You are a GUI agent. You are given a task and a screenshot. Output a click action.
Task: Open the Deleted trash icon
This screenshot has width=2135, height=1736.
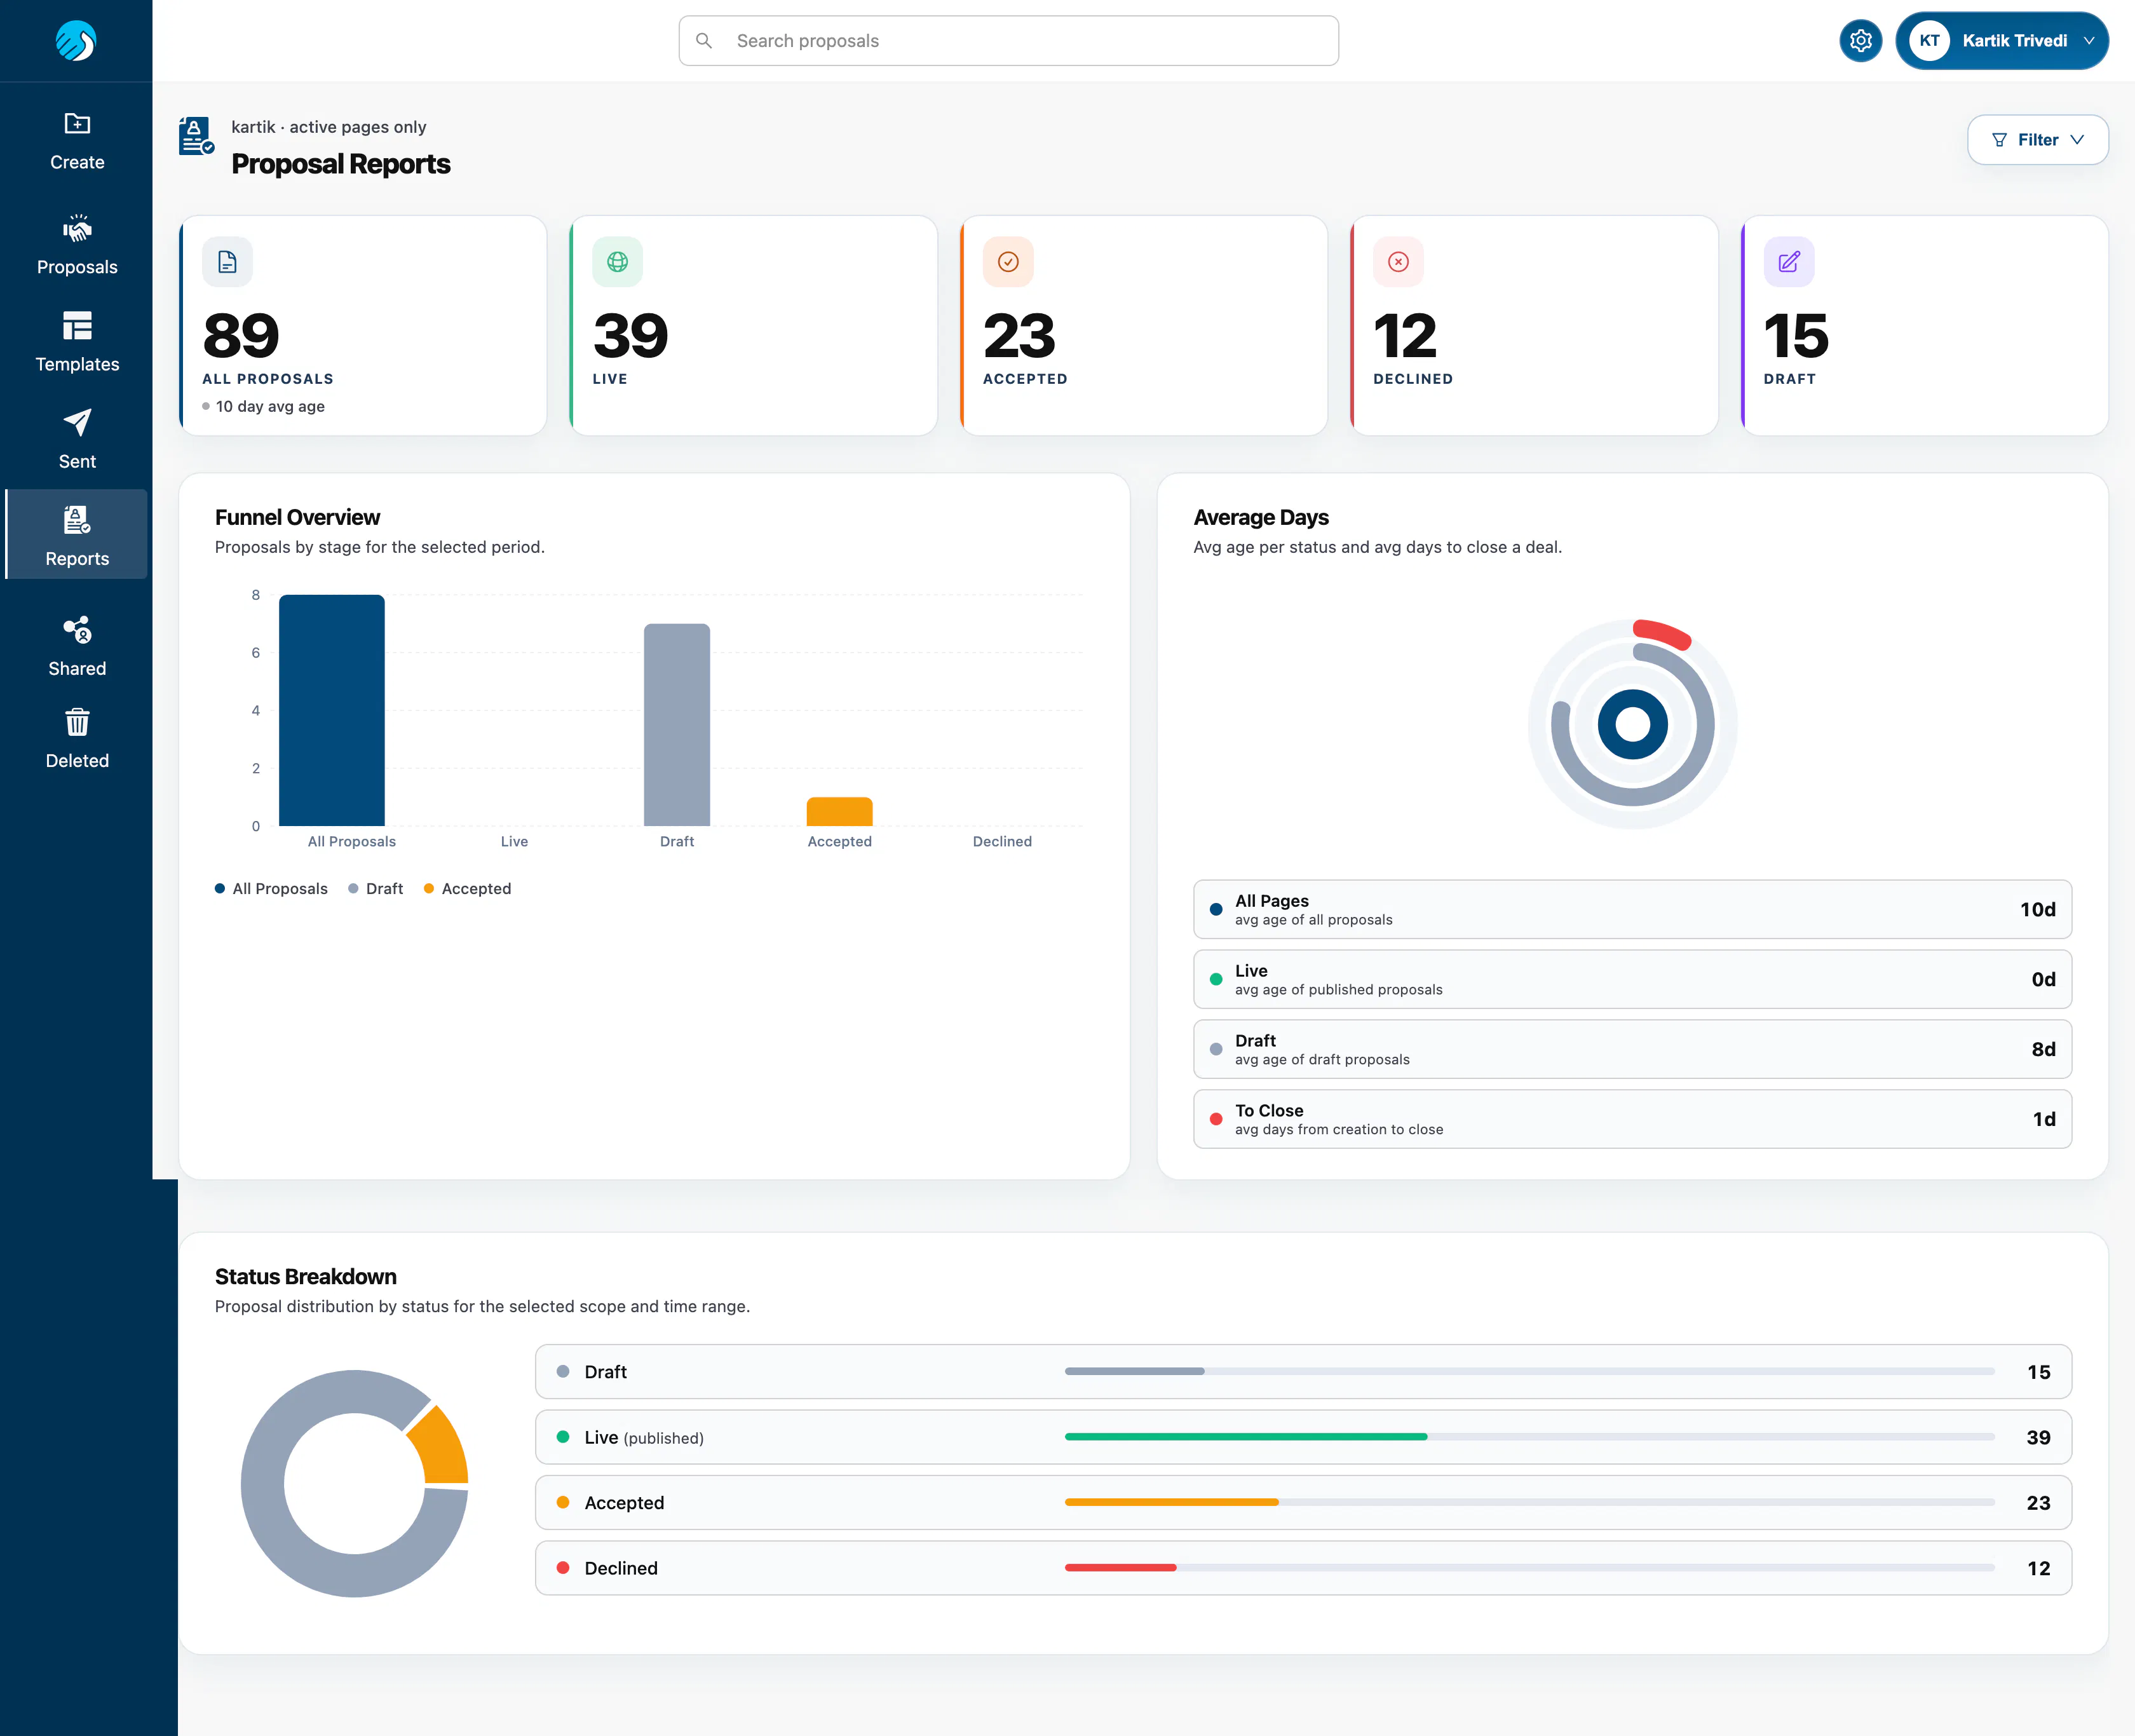point(77,722)
